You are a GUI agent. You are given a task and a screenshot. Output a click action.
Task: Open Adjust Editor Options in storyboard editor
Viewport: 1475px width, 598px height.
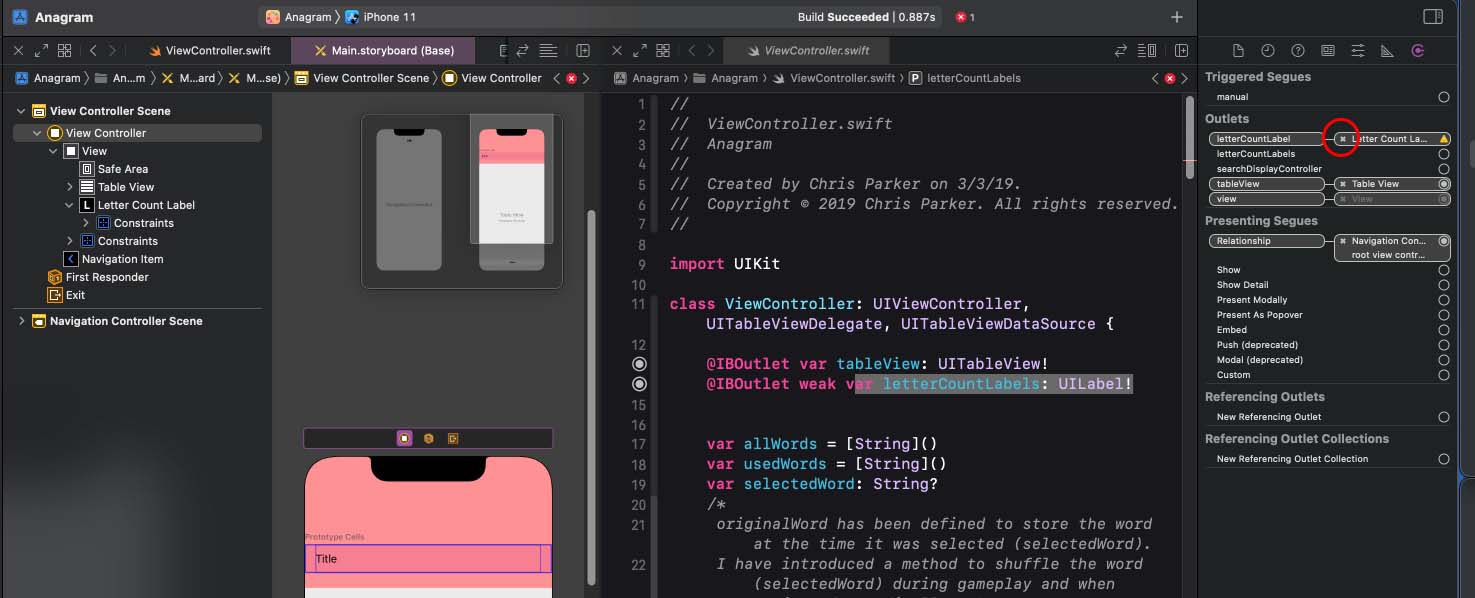548,50
